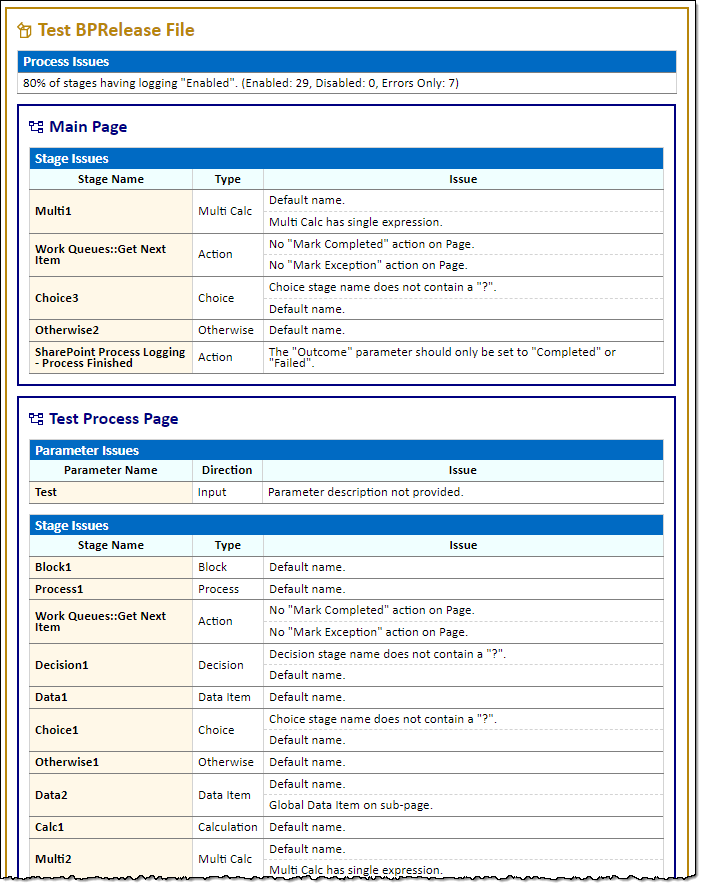Select the Multi1 stage name cell
This screenshot has height=886, width=702.
pyautogui.click(x=111, y=211)
